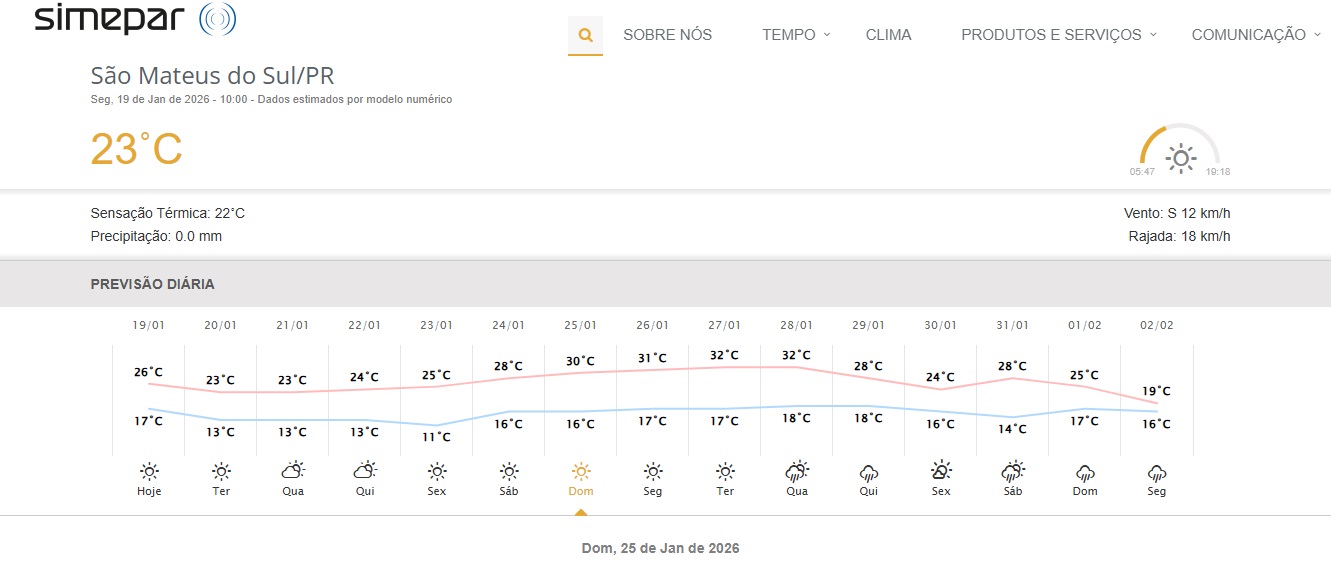Select today's sunny weather icon (Hoje)

(x=149, y=471)
